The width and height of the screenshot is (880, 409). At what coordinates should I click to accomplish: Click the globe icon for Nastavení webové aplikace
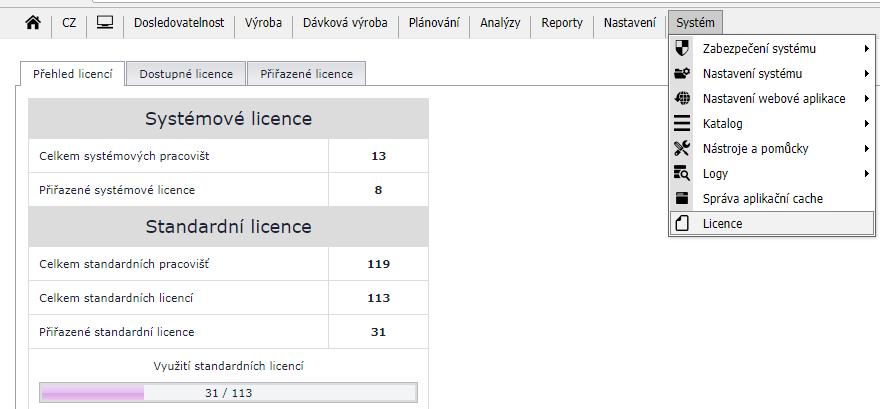683,98
